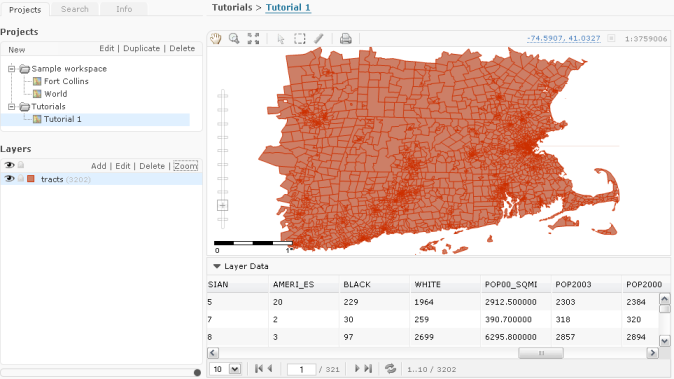Click the zoom-in plus on map slider
The width and height of the screenshot is (674, 379).
(x=222, y=205)
